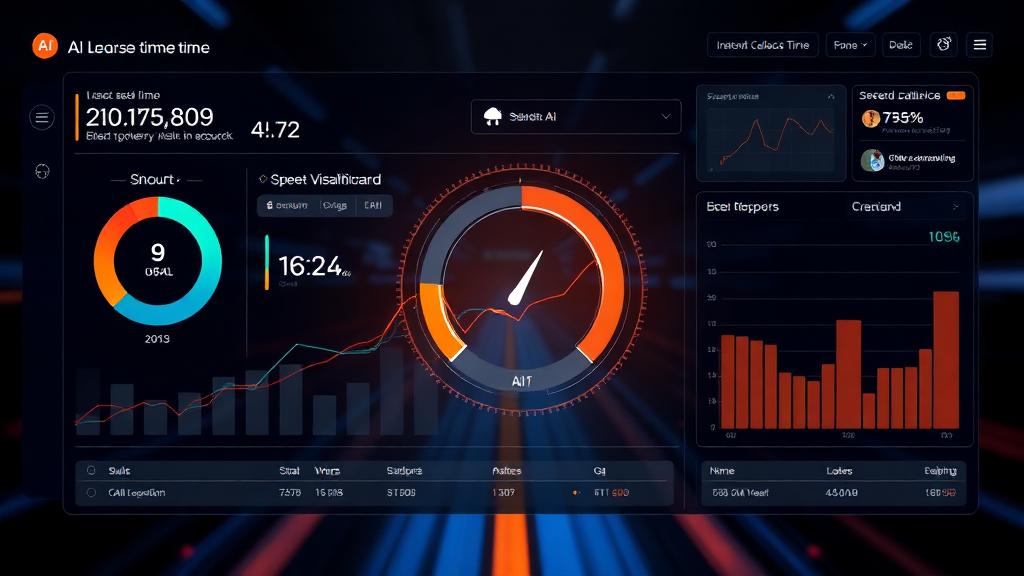Click the 2019 label under donut chart
The height and width of the screenshot is (576, 1024).
[157, 338]
